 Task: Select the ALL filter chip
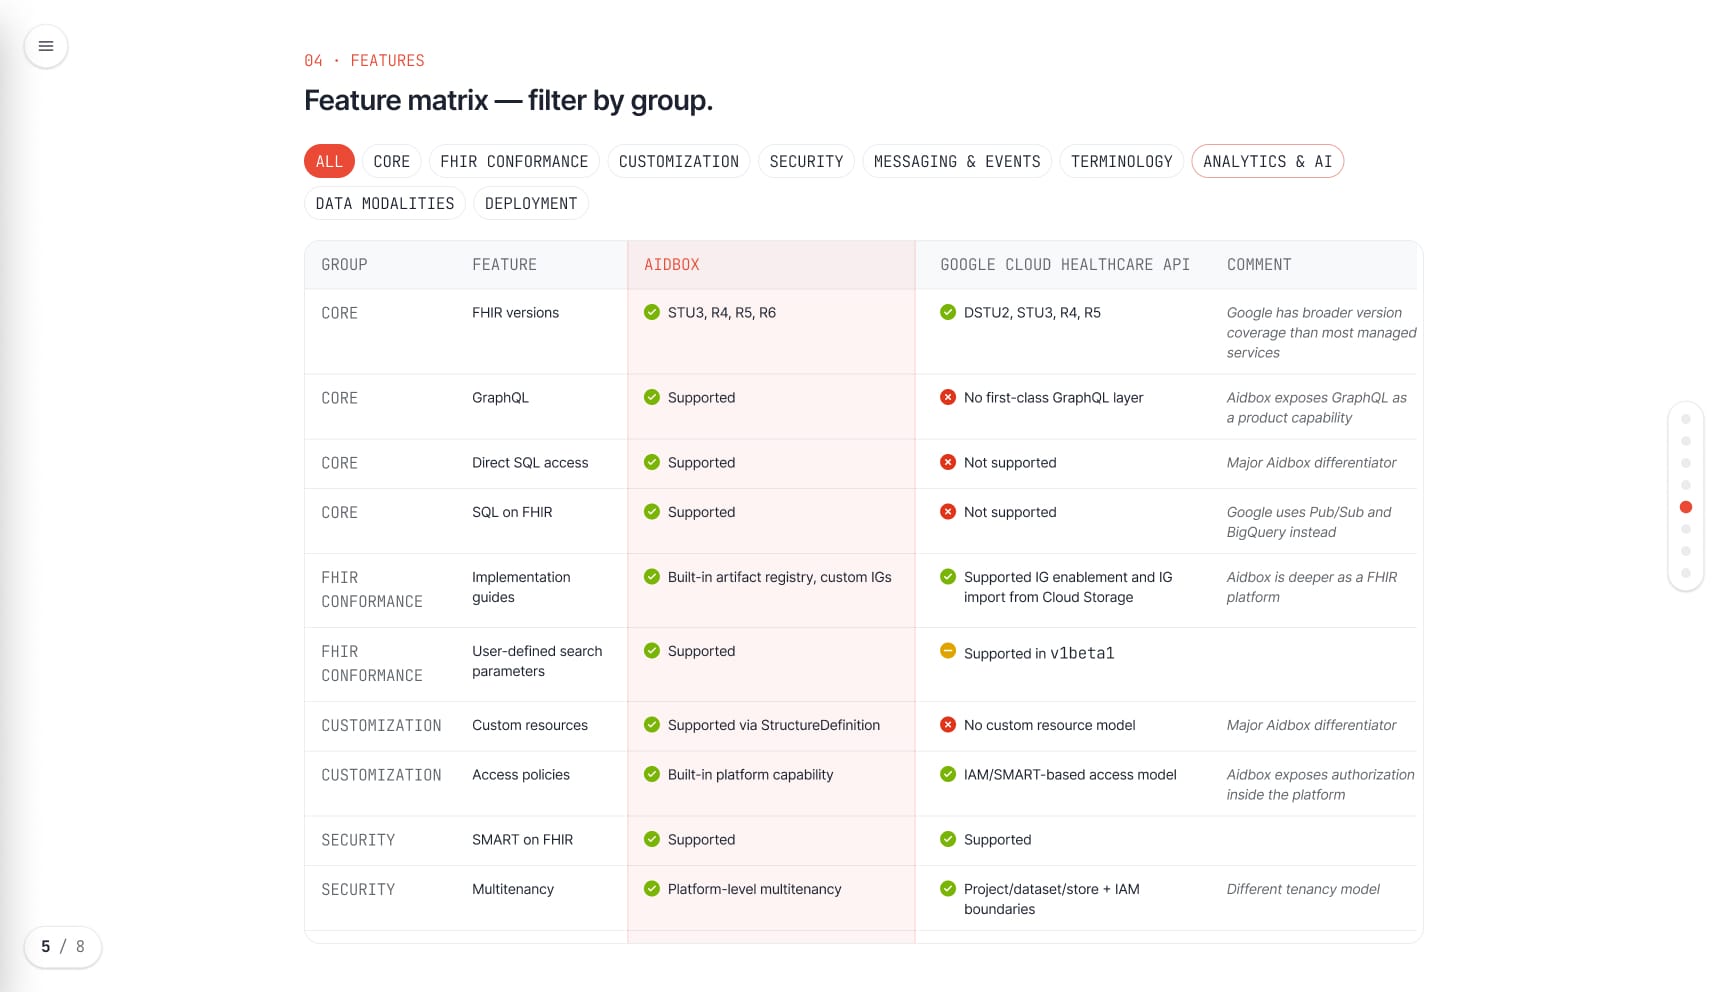pyautogui.click(x=329, y=161)
